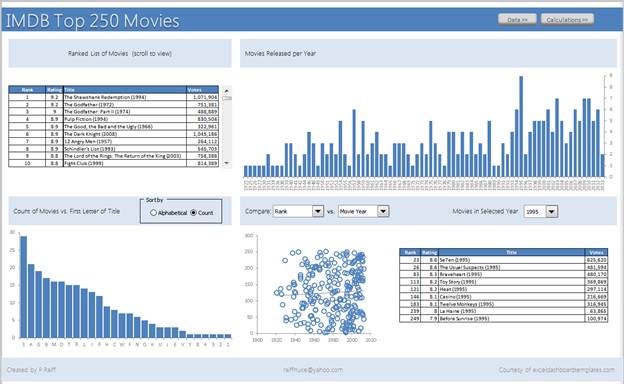Expand the Rank compare dropdown
The image size is (624, 384).
point(318,211)
